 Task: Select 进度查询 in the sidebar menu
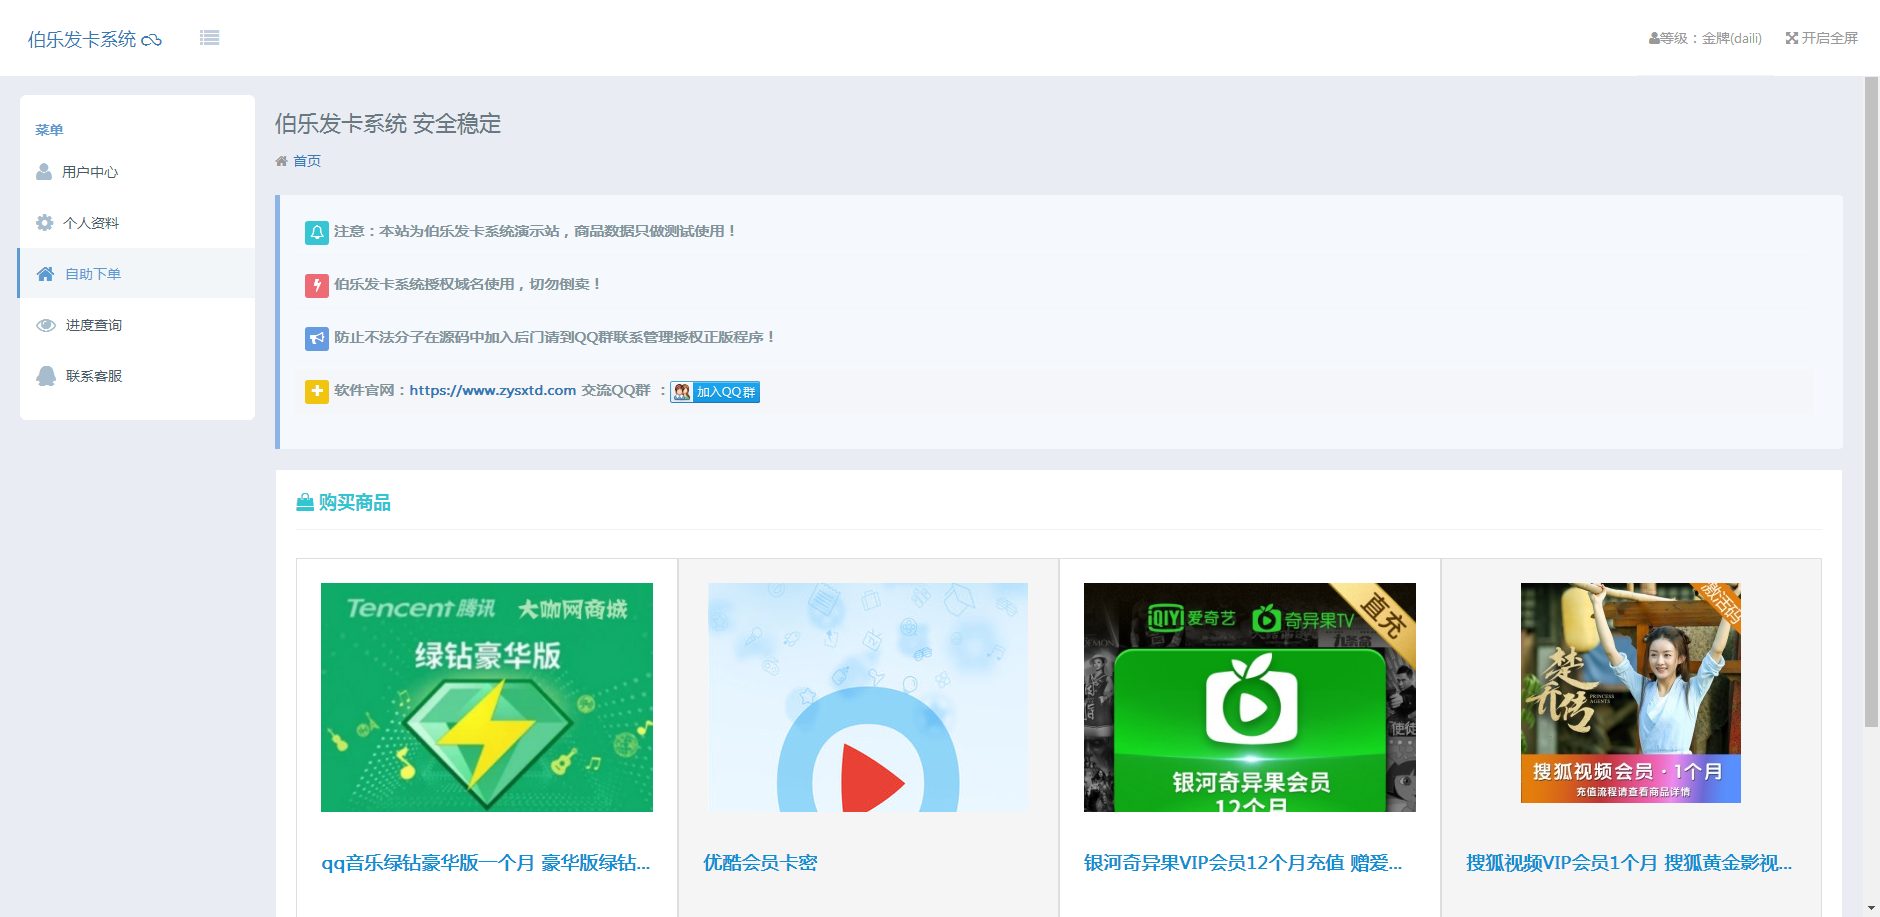(x=94, y=324)
